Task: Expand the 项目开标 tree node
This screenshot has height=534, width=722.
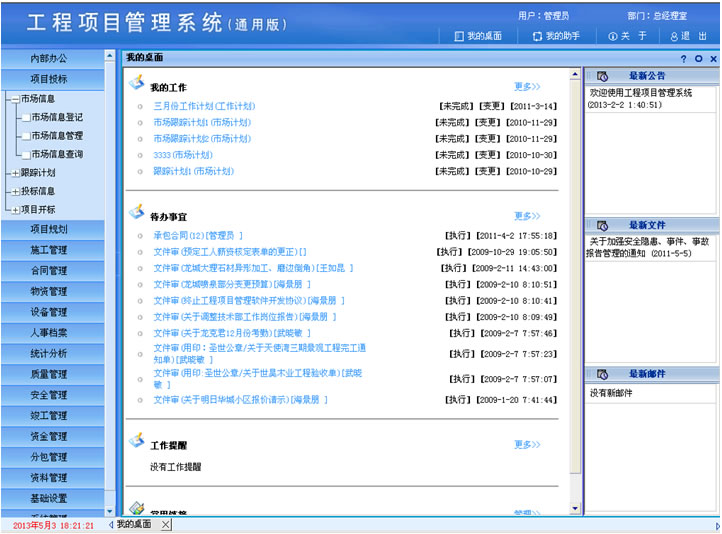Action: (16, 210)
